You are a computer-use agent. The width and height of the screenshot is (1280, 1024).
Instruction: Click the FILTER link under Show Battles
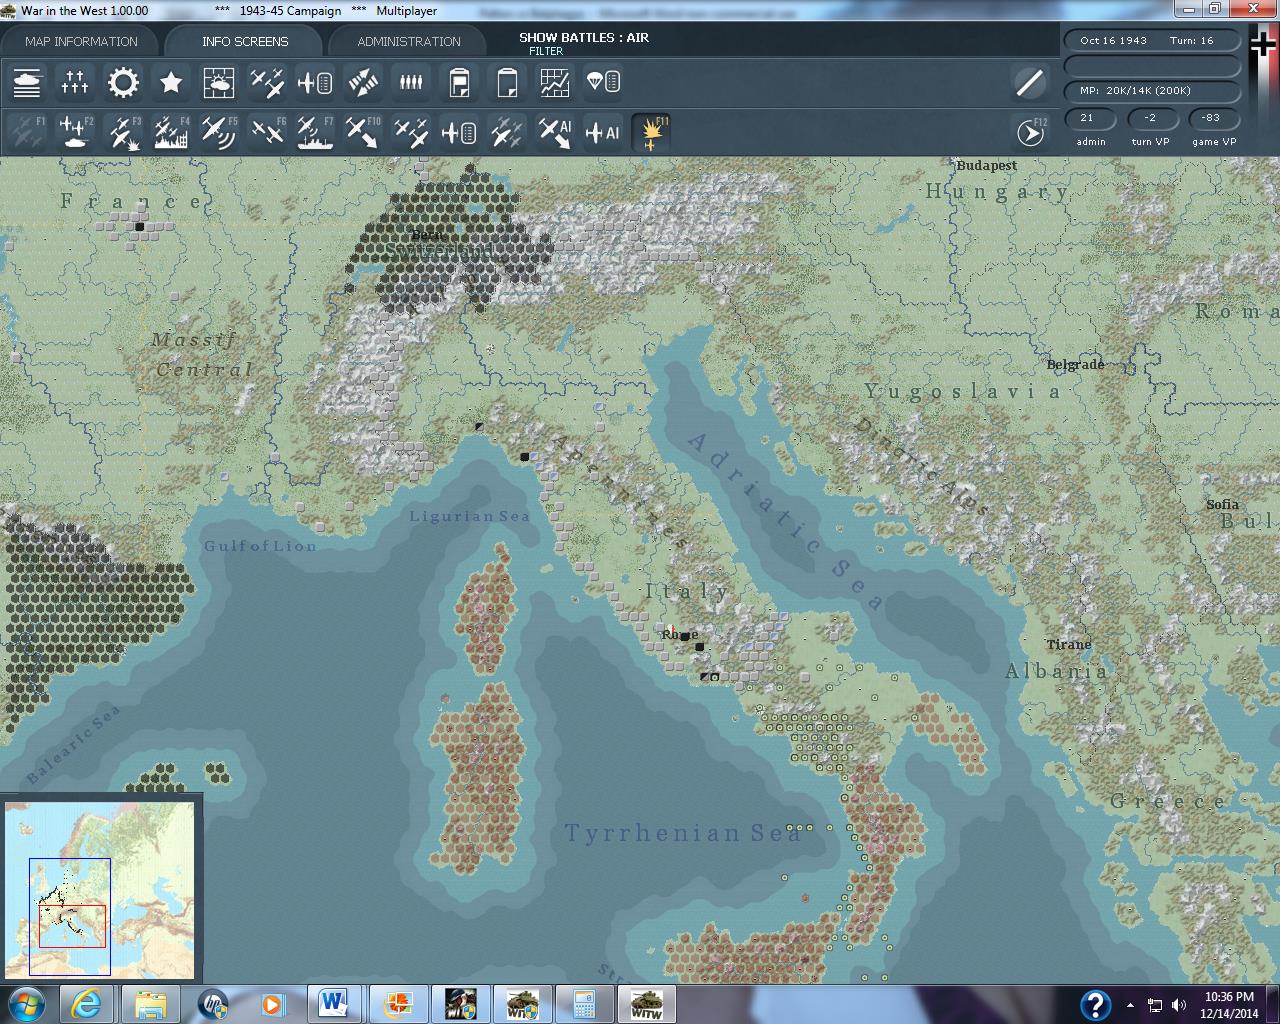click(x=546, y=51)
